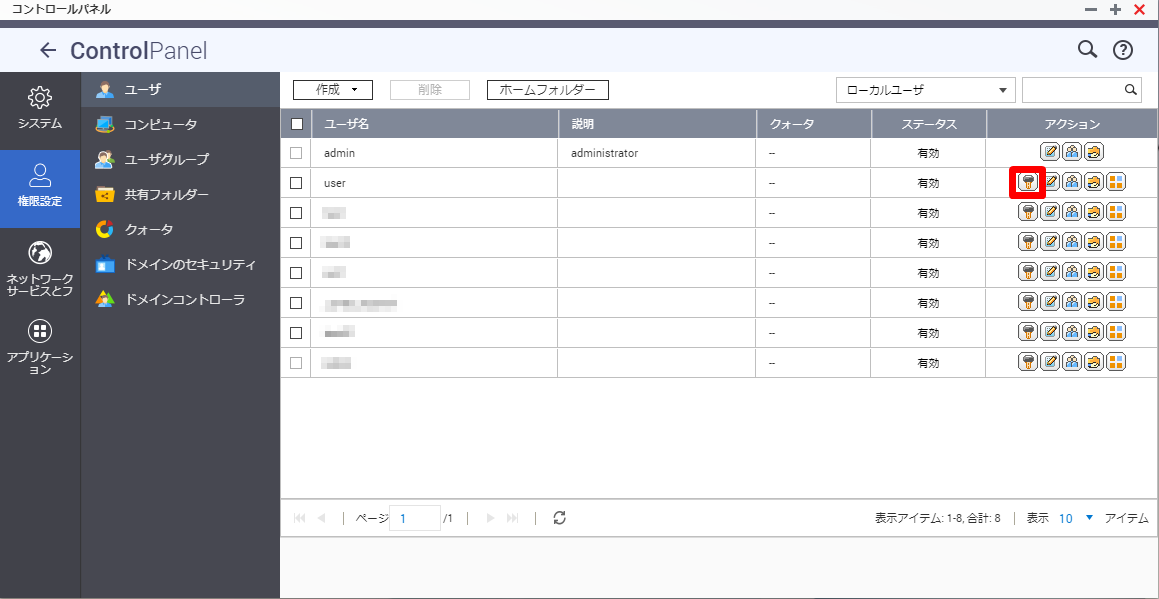Open the Control Panel search magnifier
The height and width of the screenshot is (599, 1159).
[1087, 50]
